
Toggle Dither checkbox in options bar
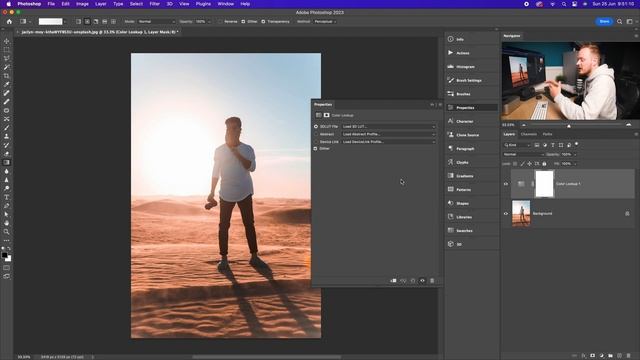tap(243, 21)
